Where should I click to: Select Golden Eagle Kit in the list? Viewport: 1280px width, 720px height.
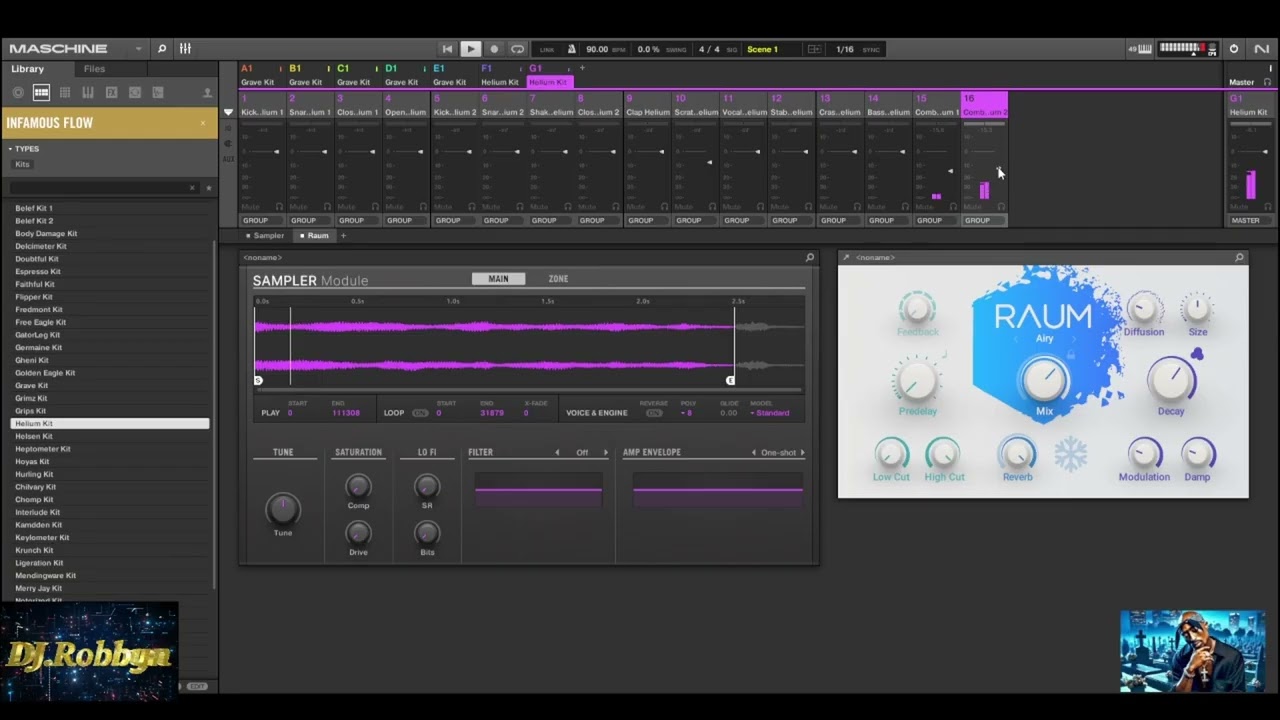click(110, 373)
